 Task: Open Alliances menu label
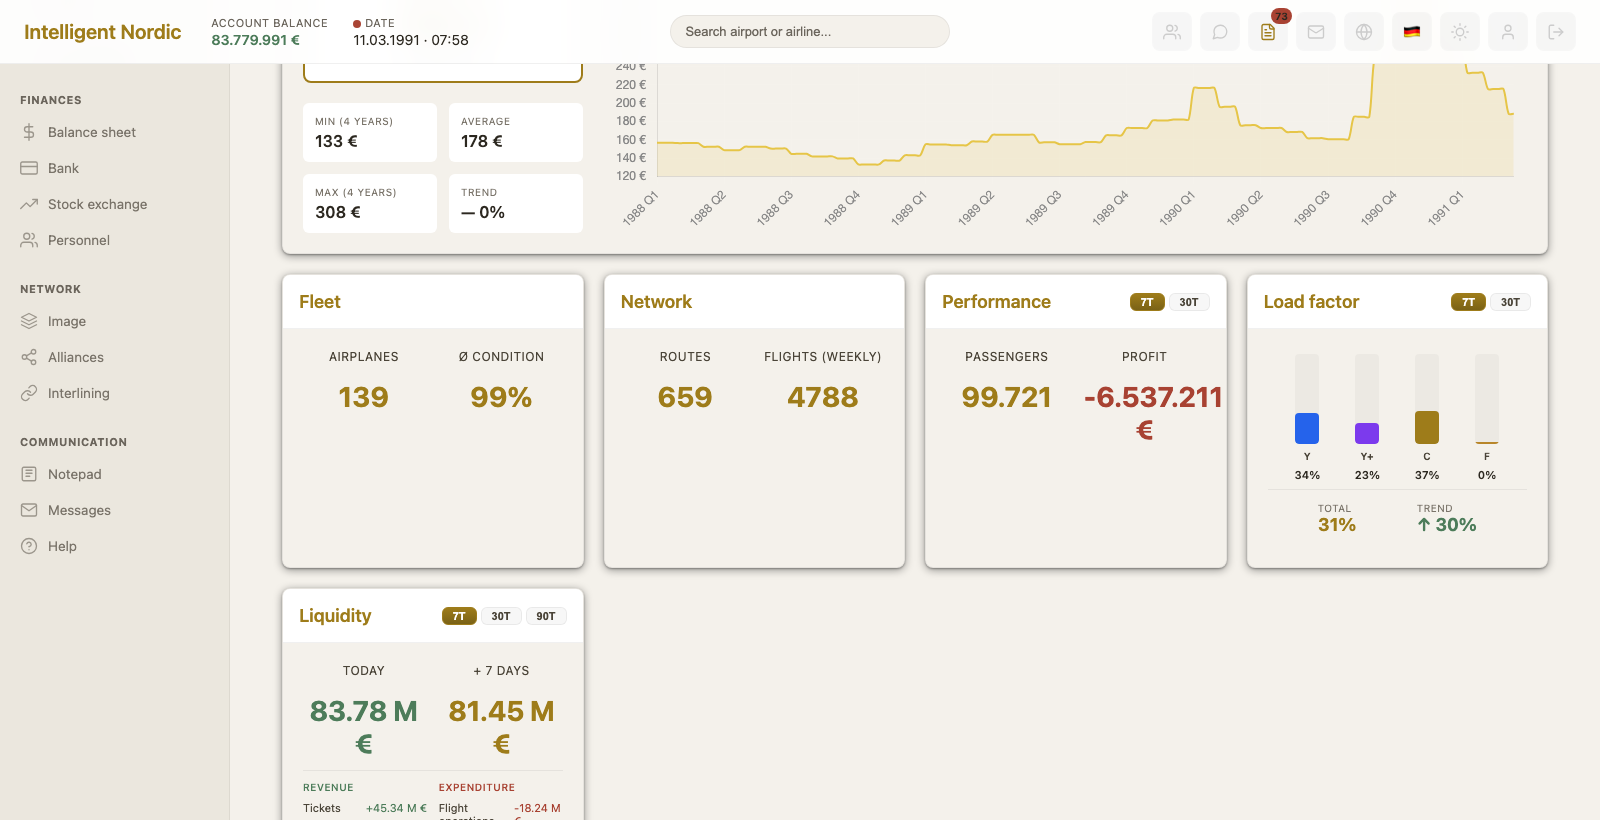click(x=76, y=357)
